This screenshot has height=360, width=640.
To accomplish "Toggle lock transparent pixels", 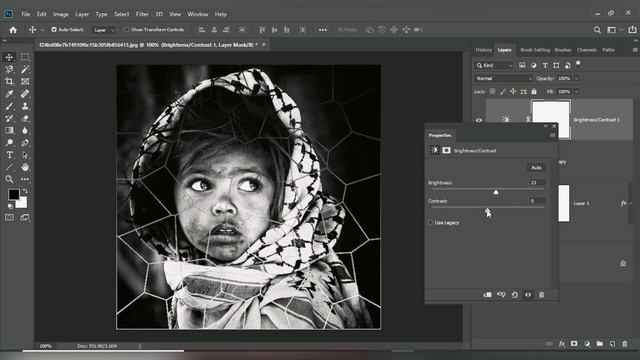I will coord(493,91).
